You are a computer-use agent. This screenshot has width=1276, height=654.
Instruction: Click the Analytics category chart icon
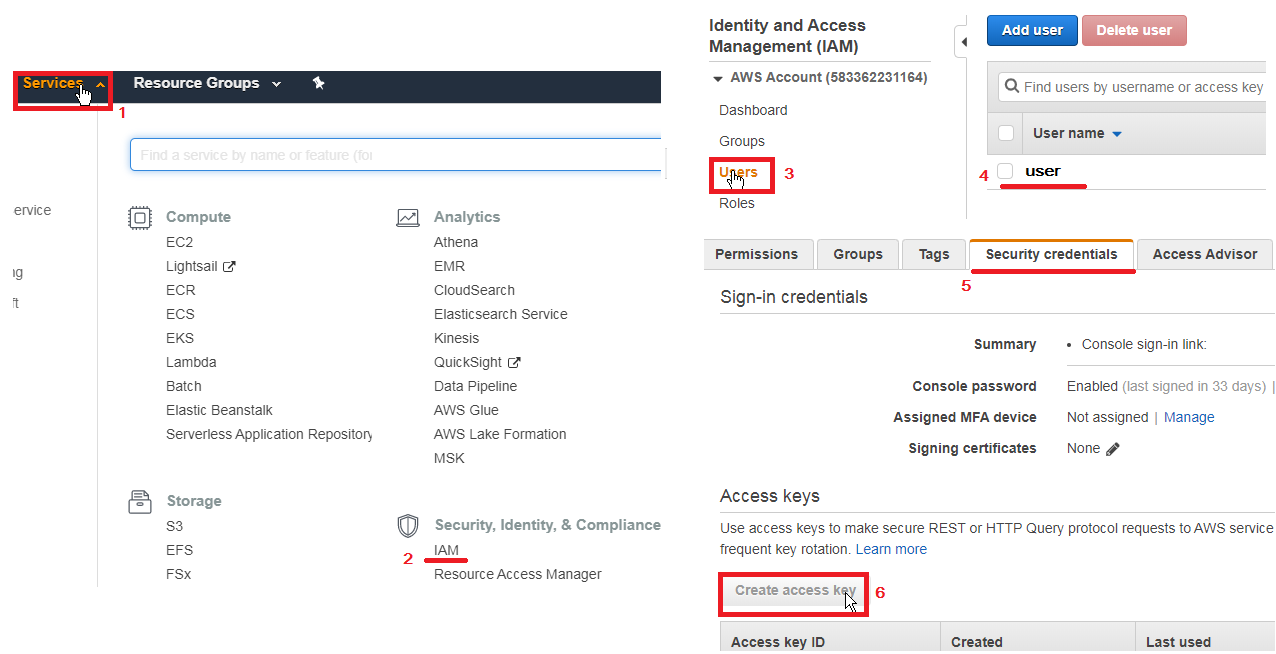408,217
